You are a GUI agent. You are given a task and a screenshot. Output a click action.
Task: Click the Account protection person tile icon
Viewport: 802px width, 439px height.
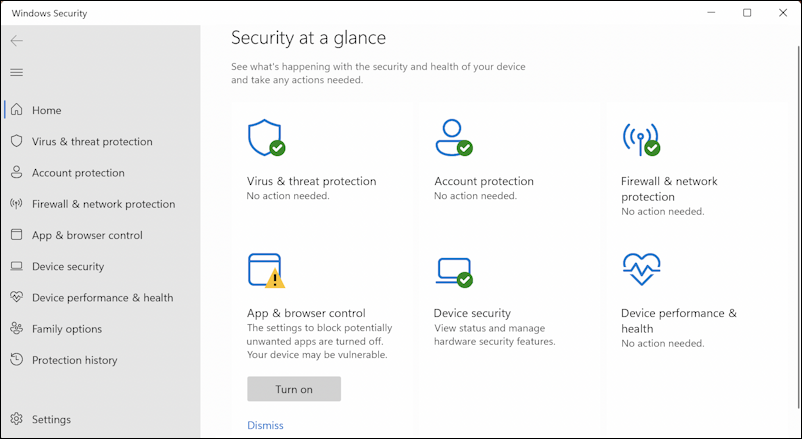(x=452, y=138)
